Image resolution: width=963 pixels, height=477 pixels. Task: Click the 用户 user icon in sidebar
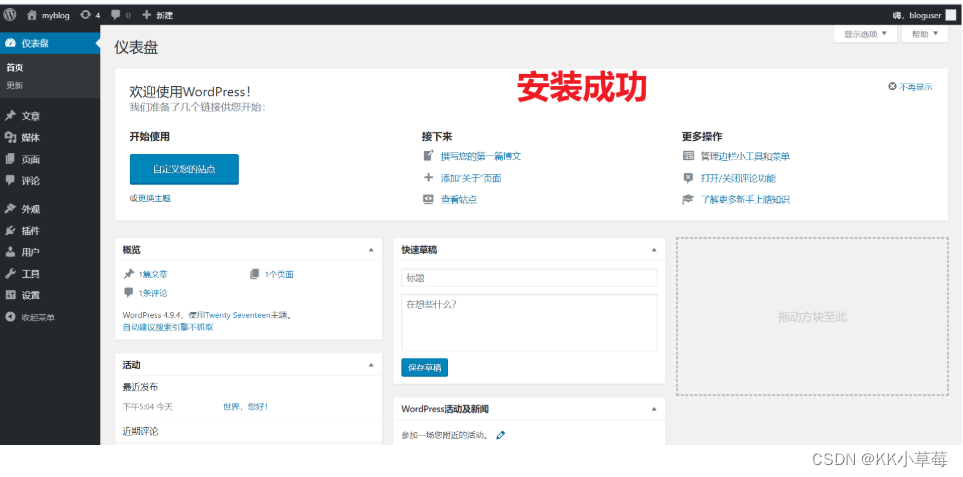(x=10, y=252)
